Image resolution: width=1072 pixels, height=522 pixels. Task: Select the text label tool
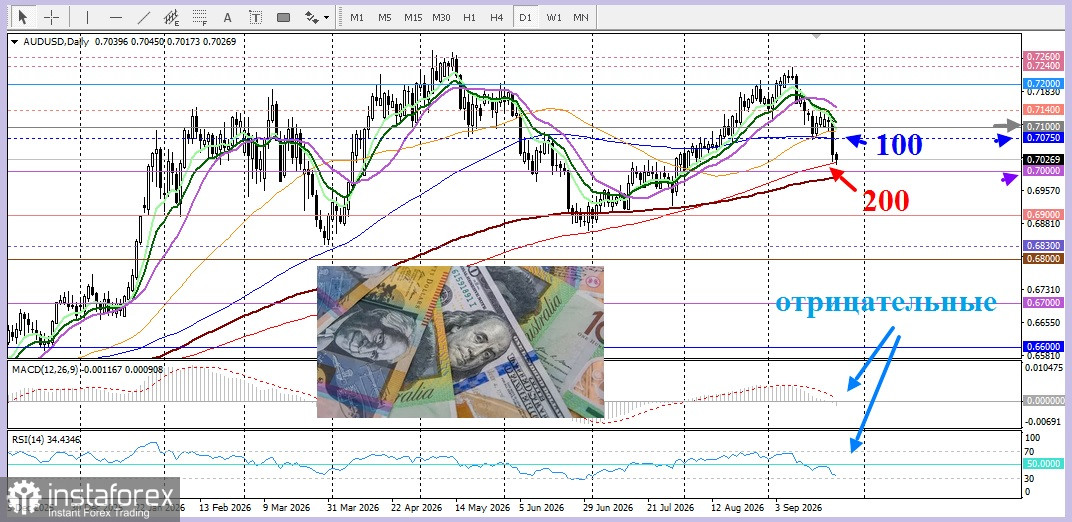coord(255,16)
